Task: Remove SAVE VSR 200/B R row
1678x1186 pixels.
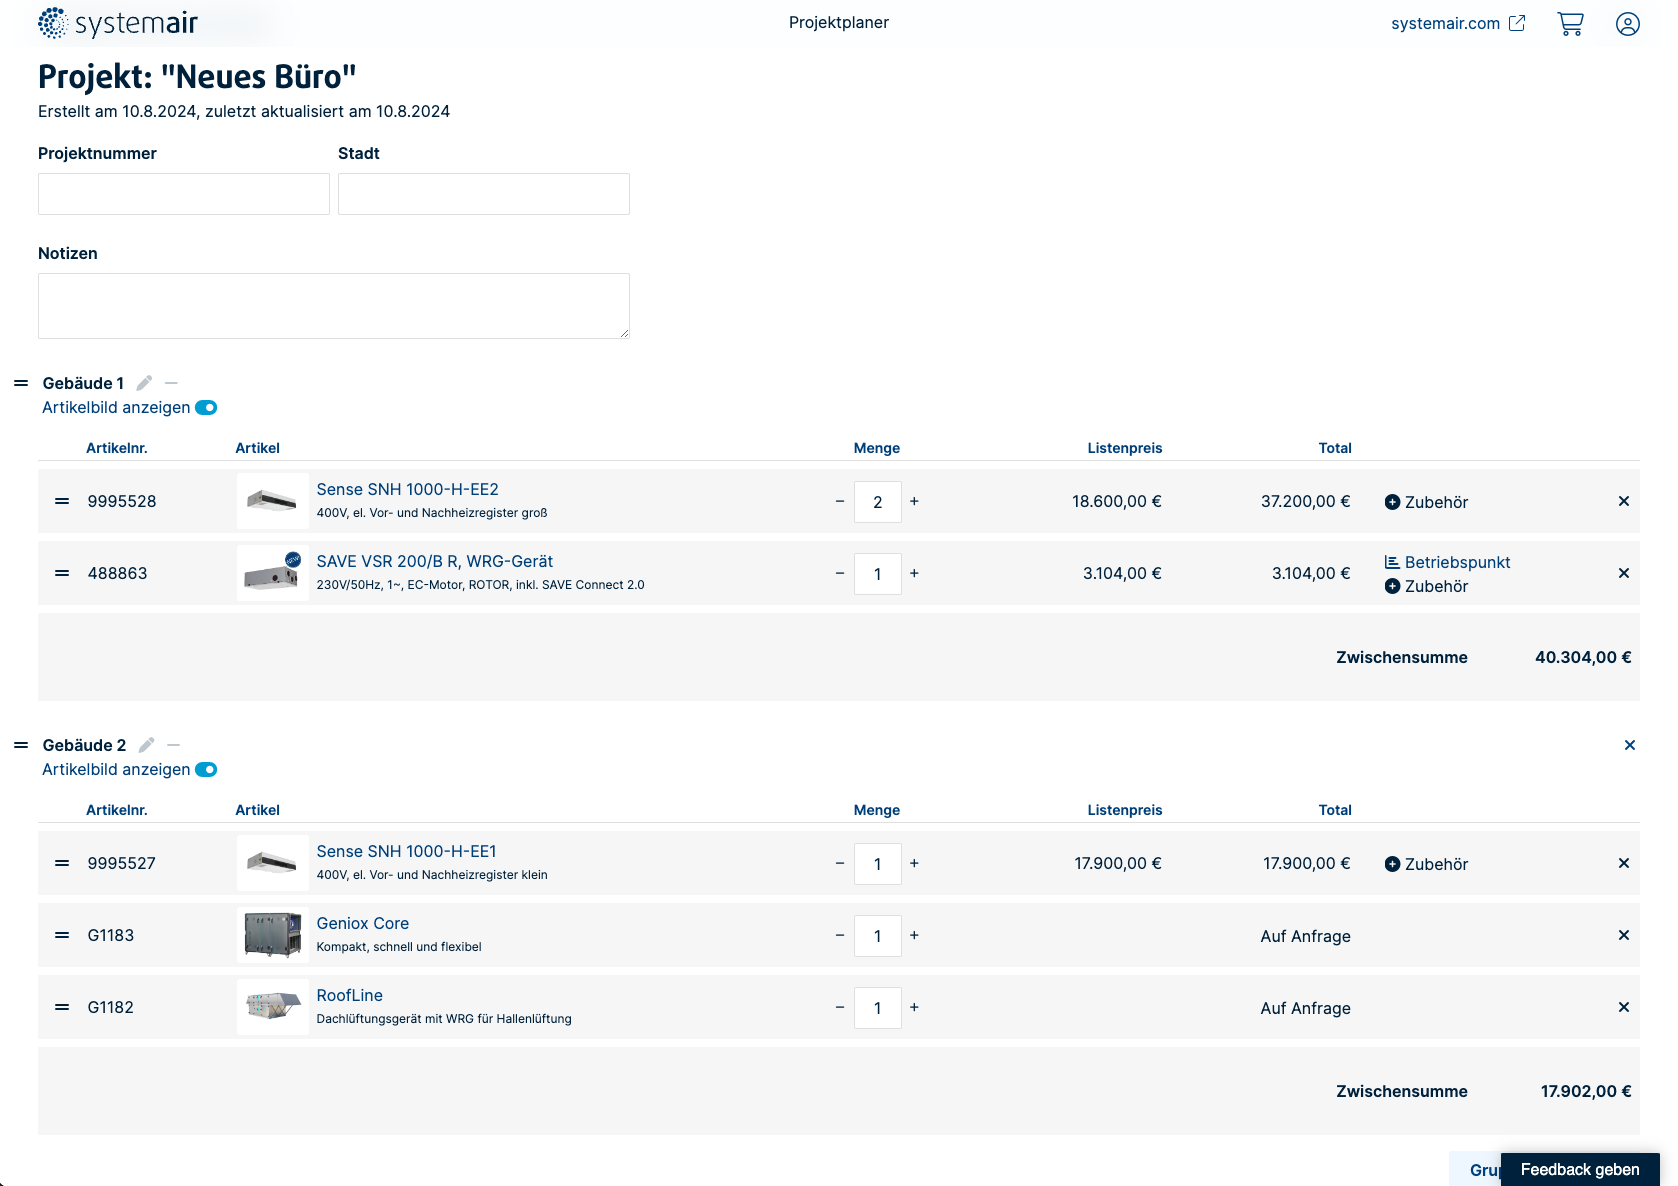Action: [x=1624, y=573]
